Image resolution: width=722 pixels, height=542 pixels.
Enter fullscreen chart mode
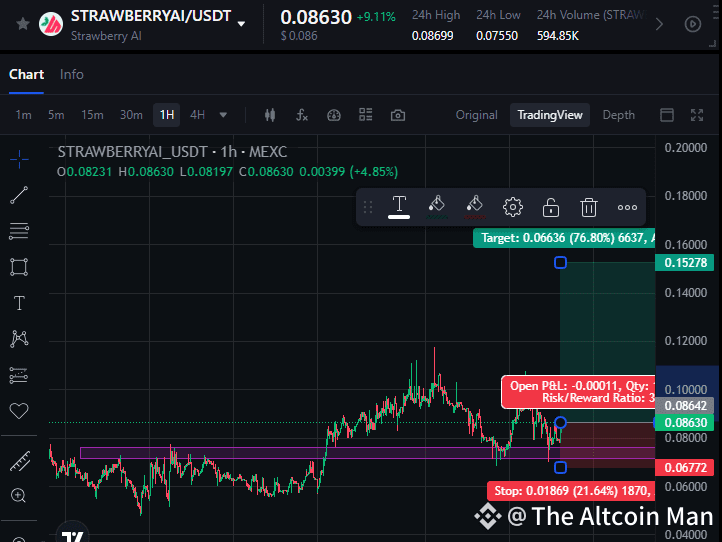click(x=697, y=115)
